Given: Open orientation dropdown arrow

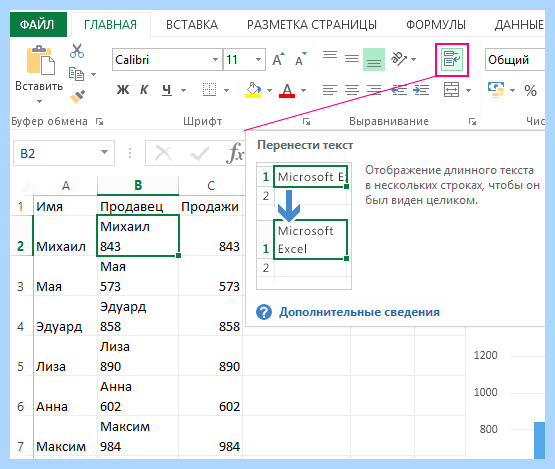Looking at the screenshot, I should pos(413,59).
